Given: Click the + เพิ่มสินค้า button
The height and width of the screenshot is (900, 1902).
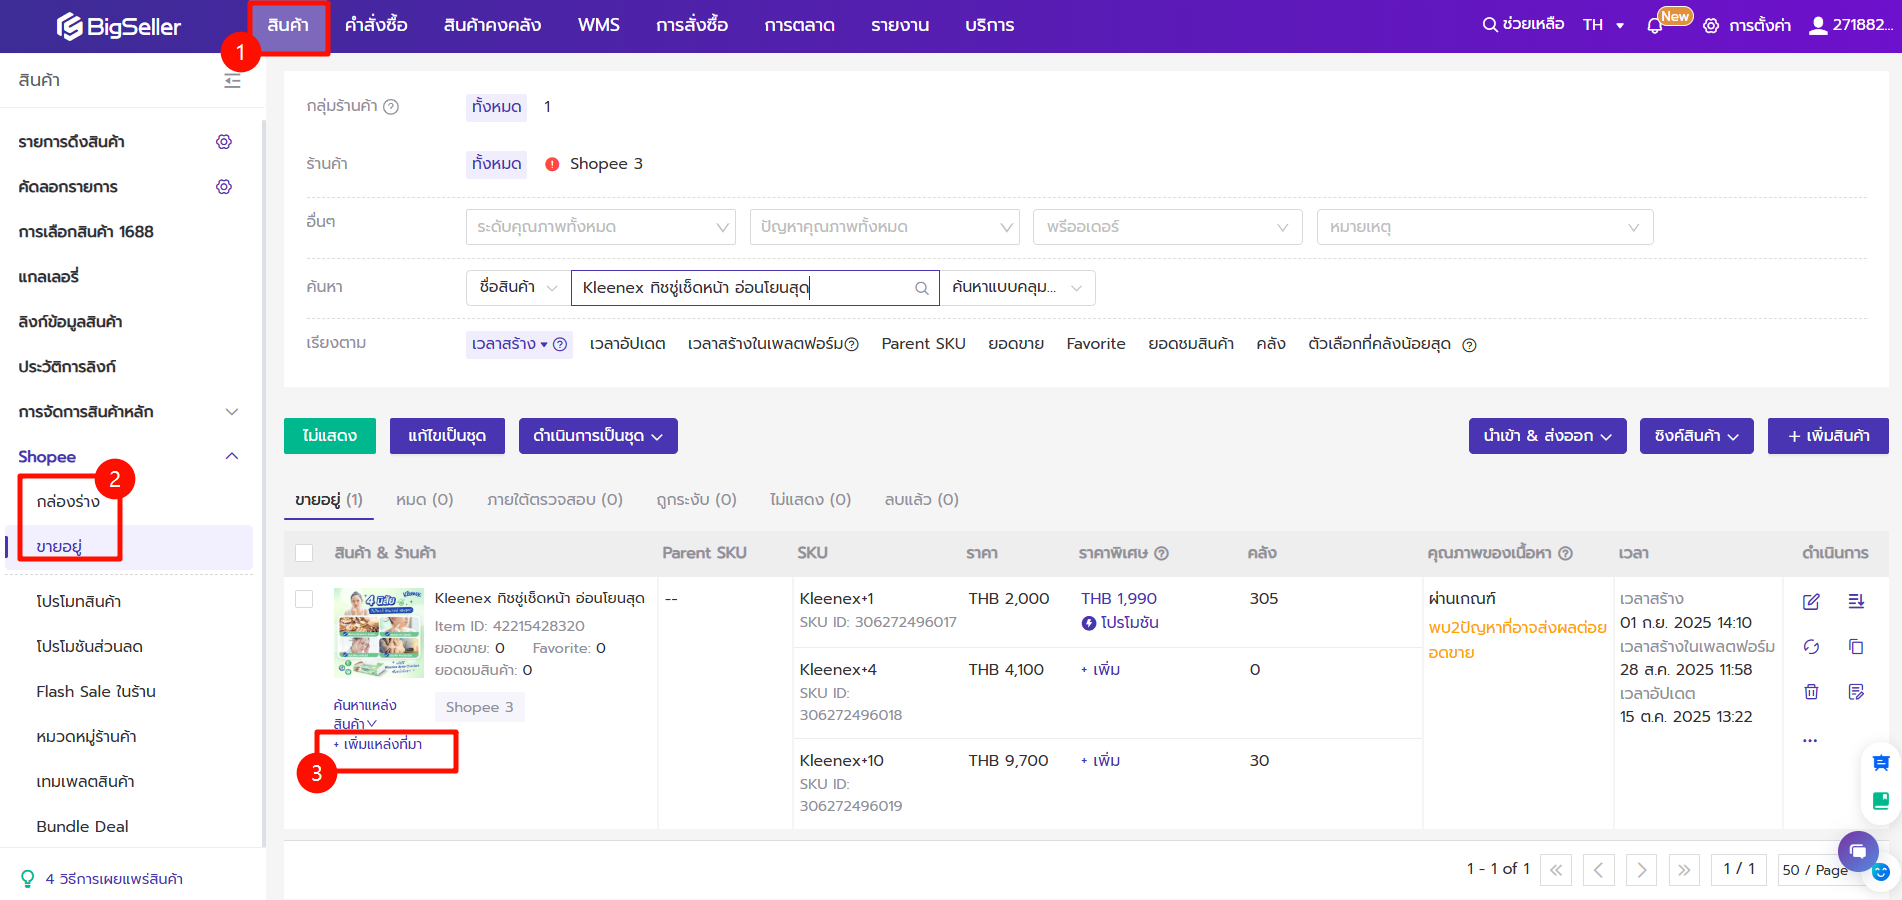Looking at the screenshot, I should click(x=1827, y=436).
